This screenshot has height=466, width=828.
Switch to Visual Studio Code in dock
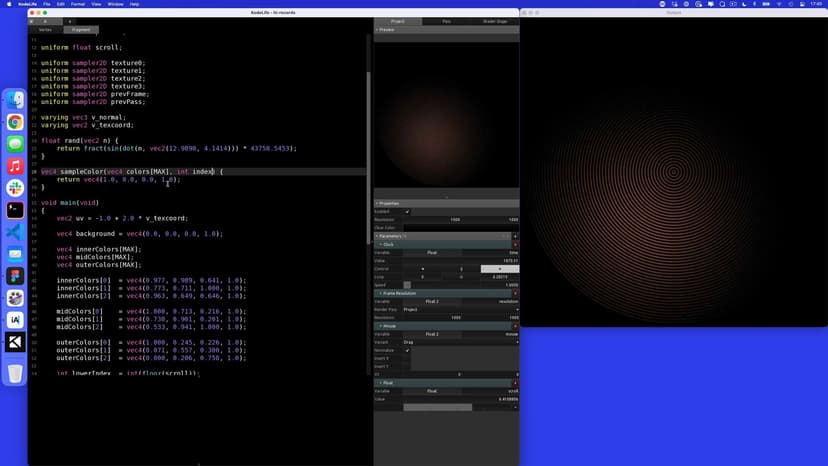point(15,232)
